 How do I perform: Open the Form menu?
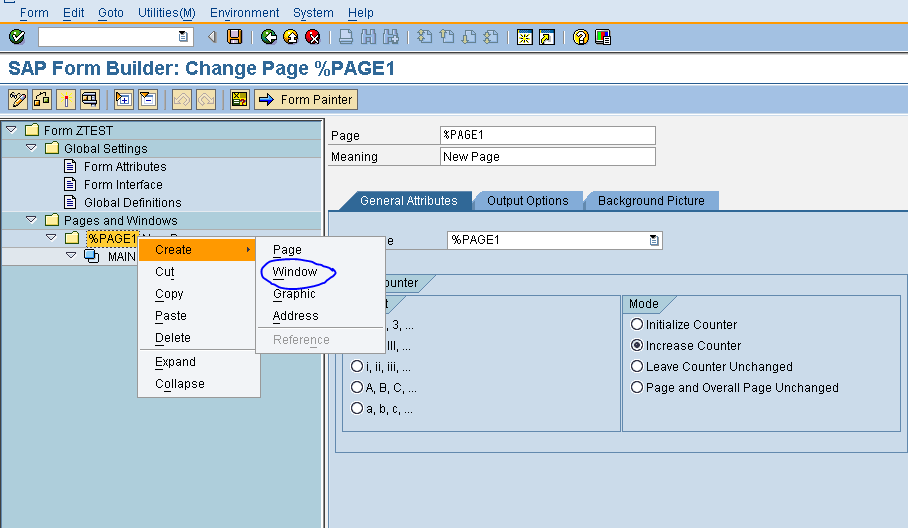tap(34, 13)
